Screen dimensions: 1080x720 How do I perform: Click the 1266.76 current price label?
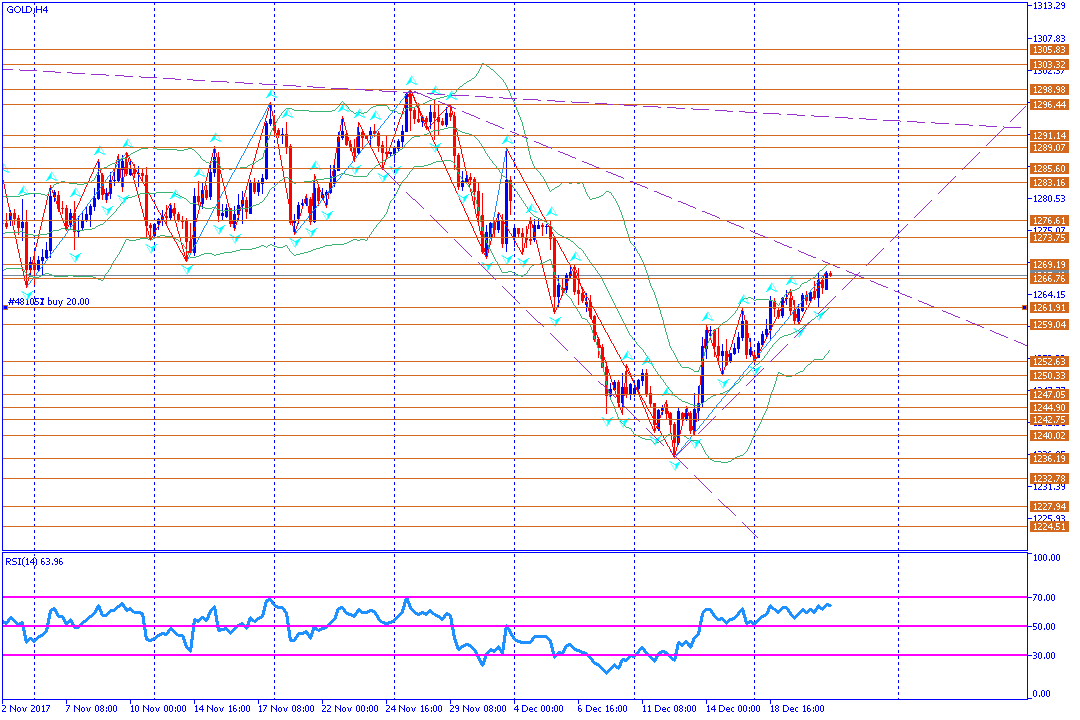(x=1050, y=279)
